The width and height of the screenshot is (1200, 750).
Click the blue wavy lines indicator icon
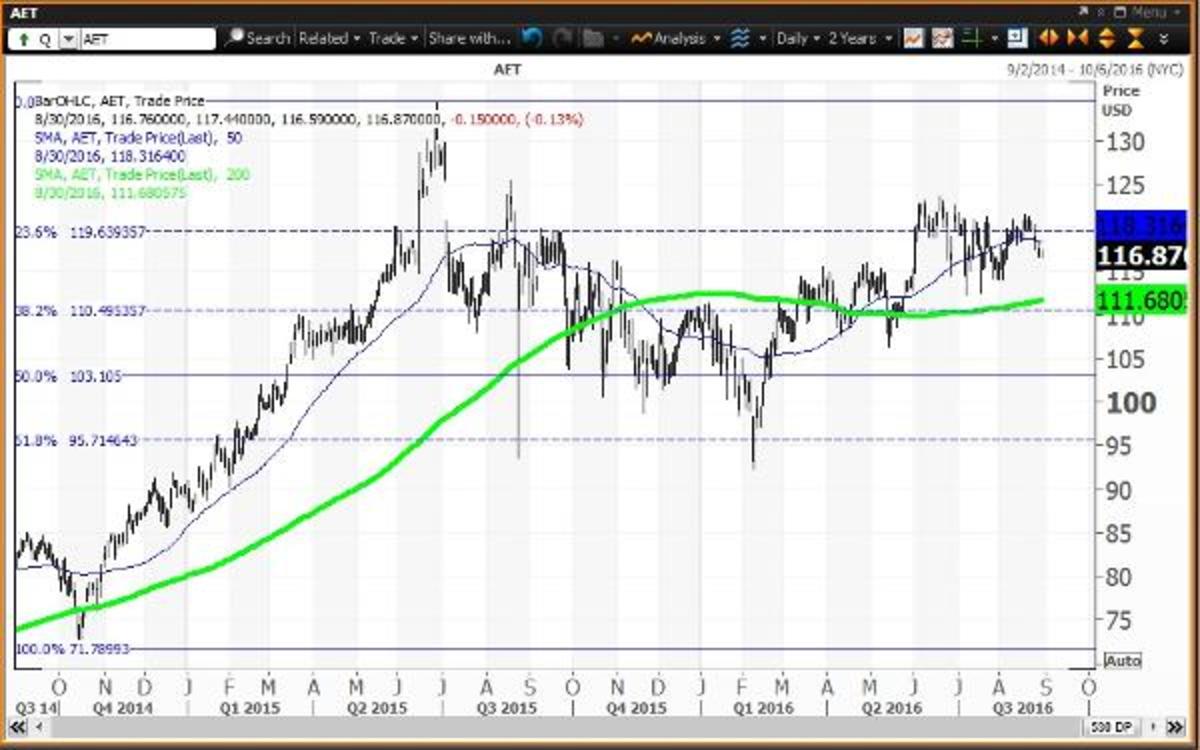[740, 38]
